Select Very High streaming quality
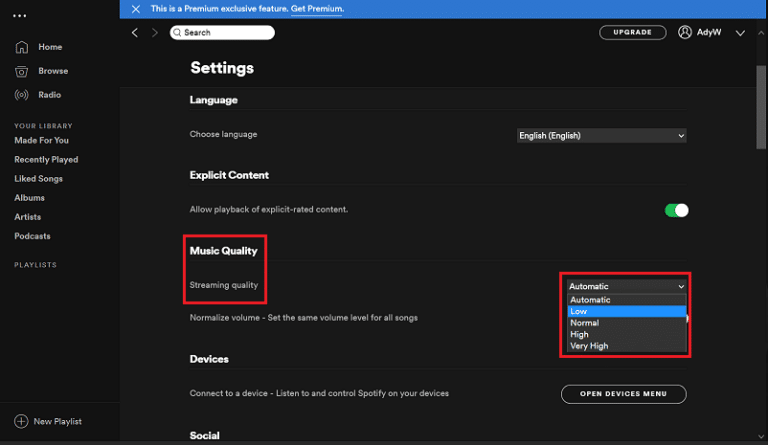The height and width of the screenshot is (445, 768). tap(626, 346)
